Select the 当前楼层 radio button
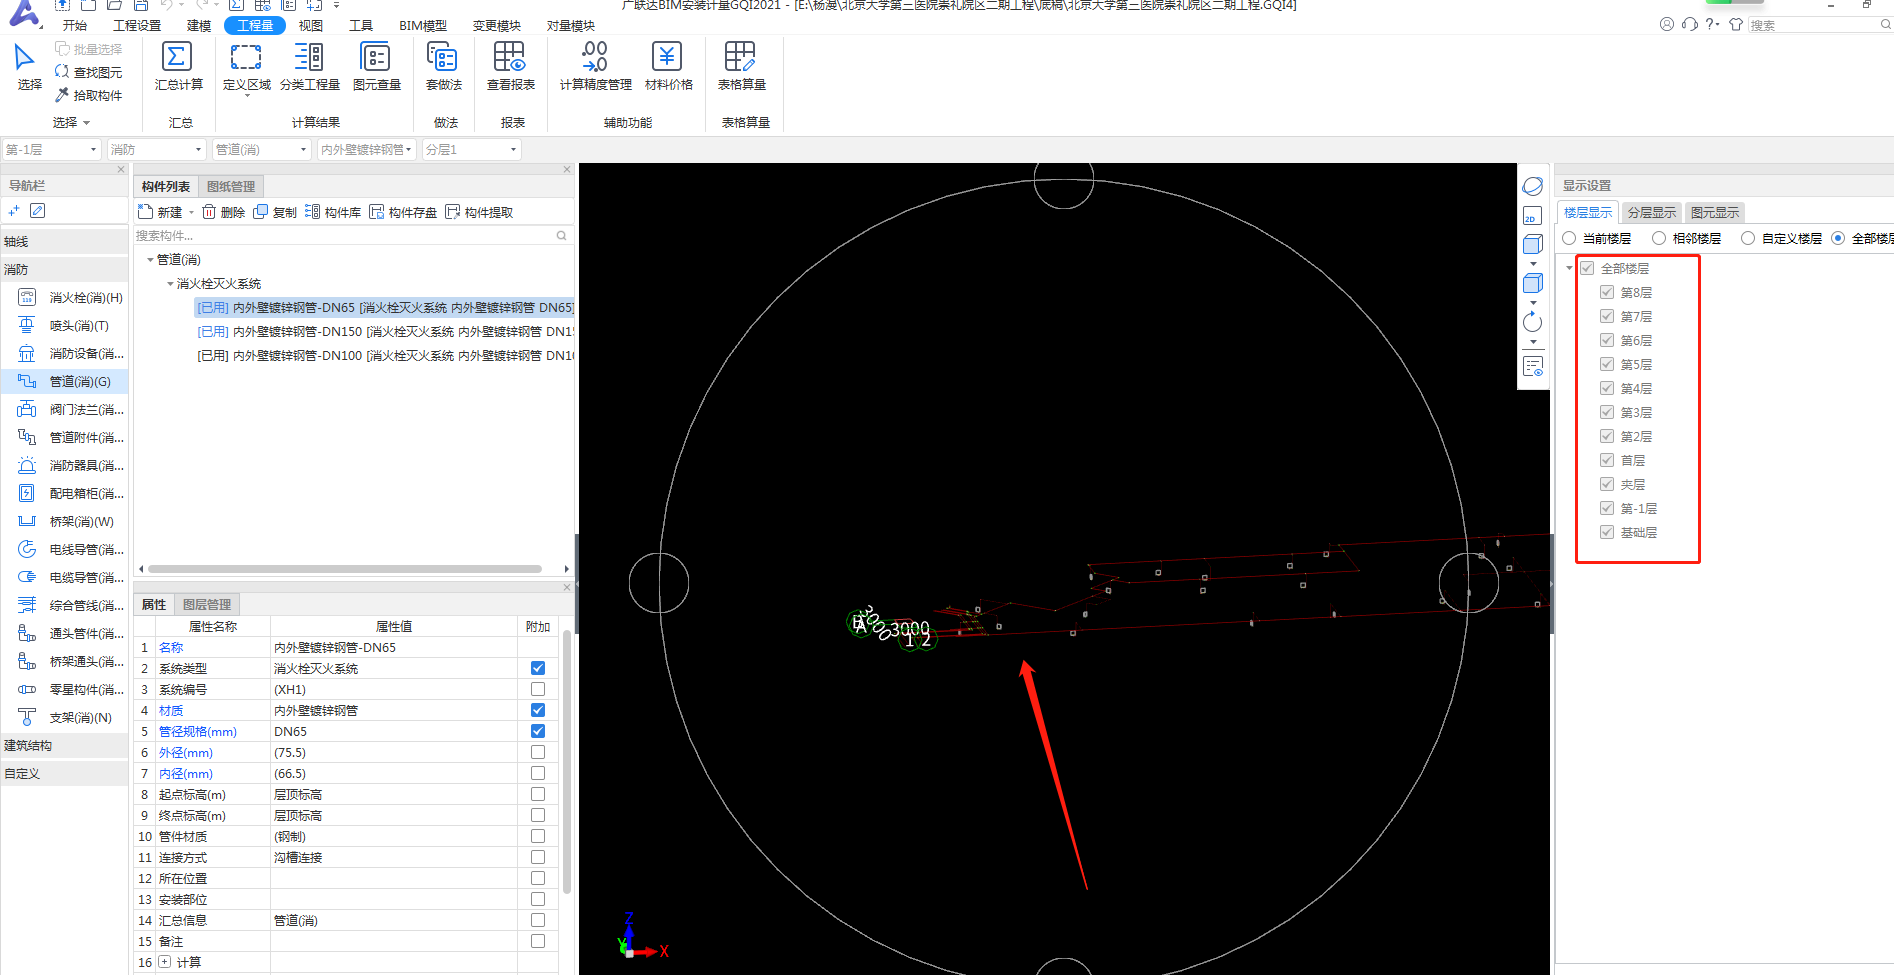The width and height of the screenshot is (1894, 975). pos(1570,238)
